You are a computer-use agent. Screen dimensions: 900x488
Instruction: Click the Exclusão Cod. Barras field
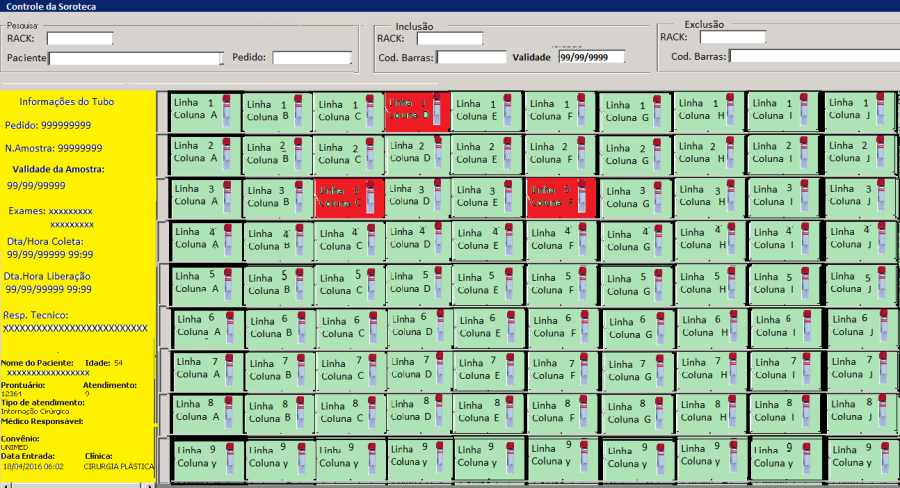pyautogui.click(x=814, y=56)
